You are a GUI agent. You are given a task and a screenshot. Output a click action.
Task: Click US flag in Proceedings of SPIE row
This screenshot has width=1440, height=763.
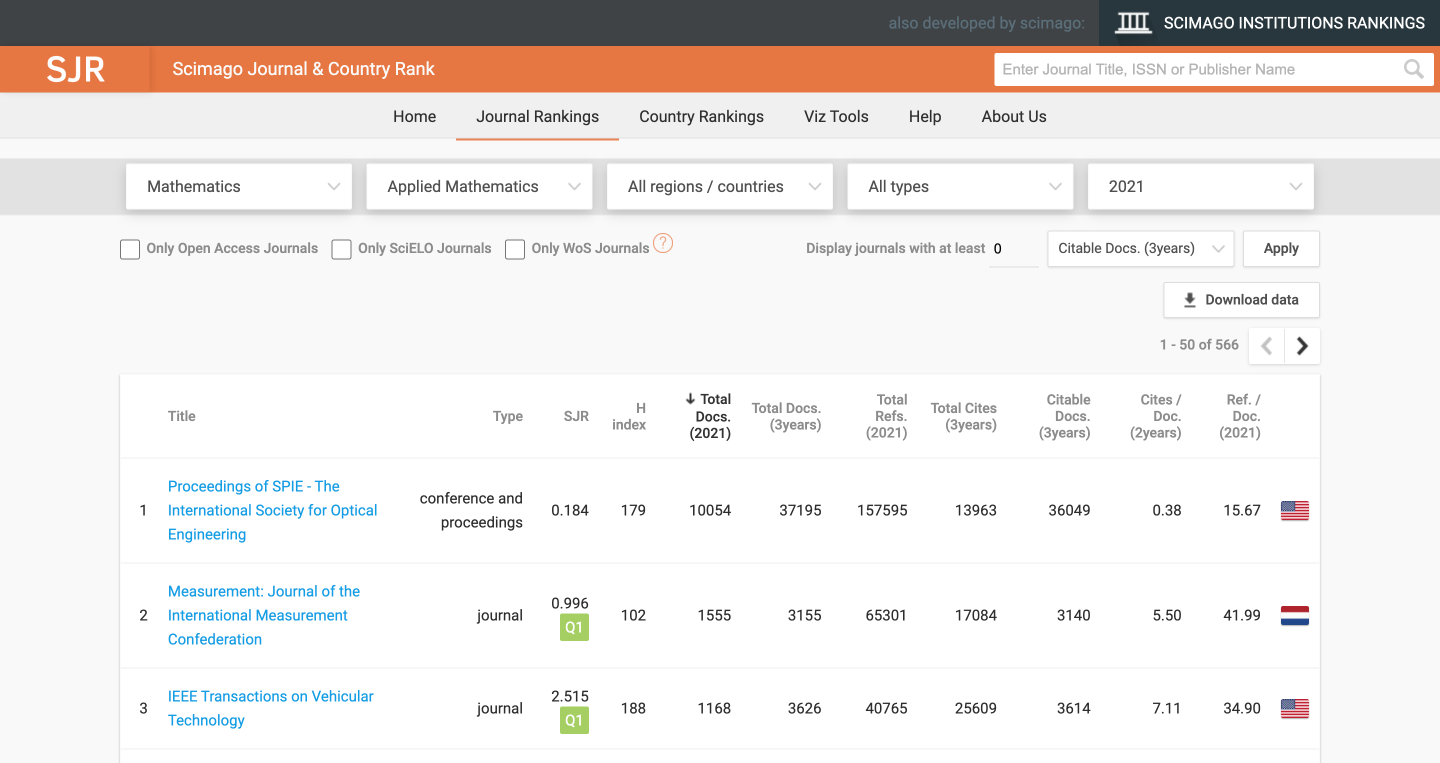pyautogui.click(x=1295, y=510)
